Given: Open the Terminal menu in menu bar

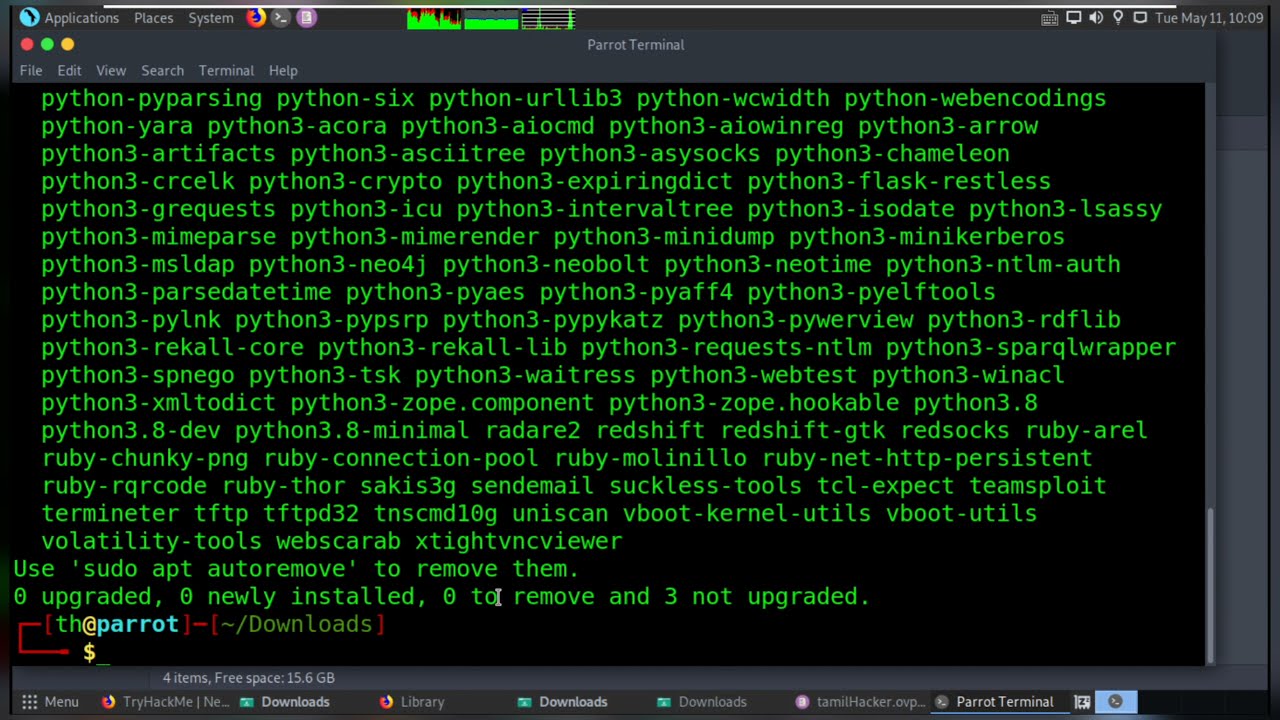Looking at the screenshot, I should (x=226, y=70).
